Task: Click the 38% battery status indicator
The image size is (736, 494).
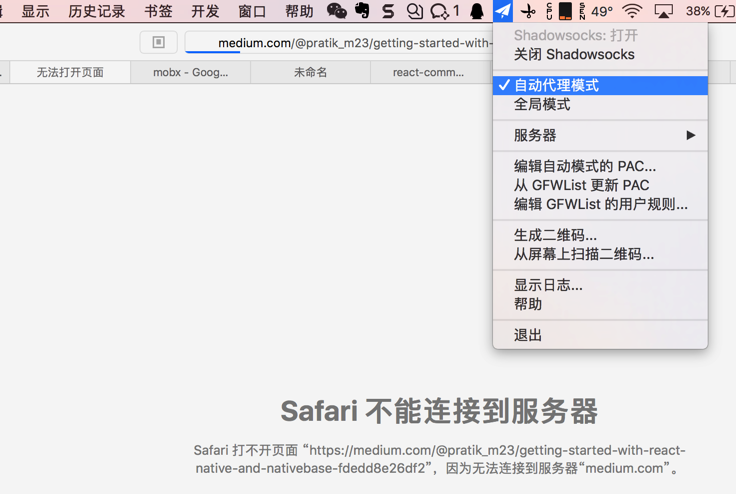Action: pos(710,11)
